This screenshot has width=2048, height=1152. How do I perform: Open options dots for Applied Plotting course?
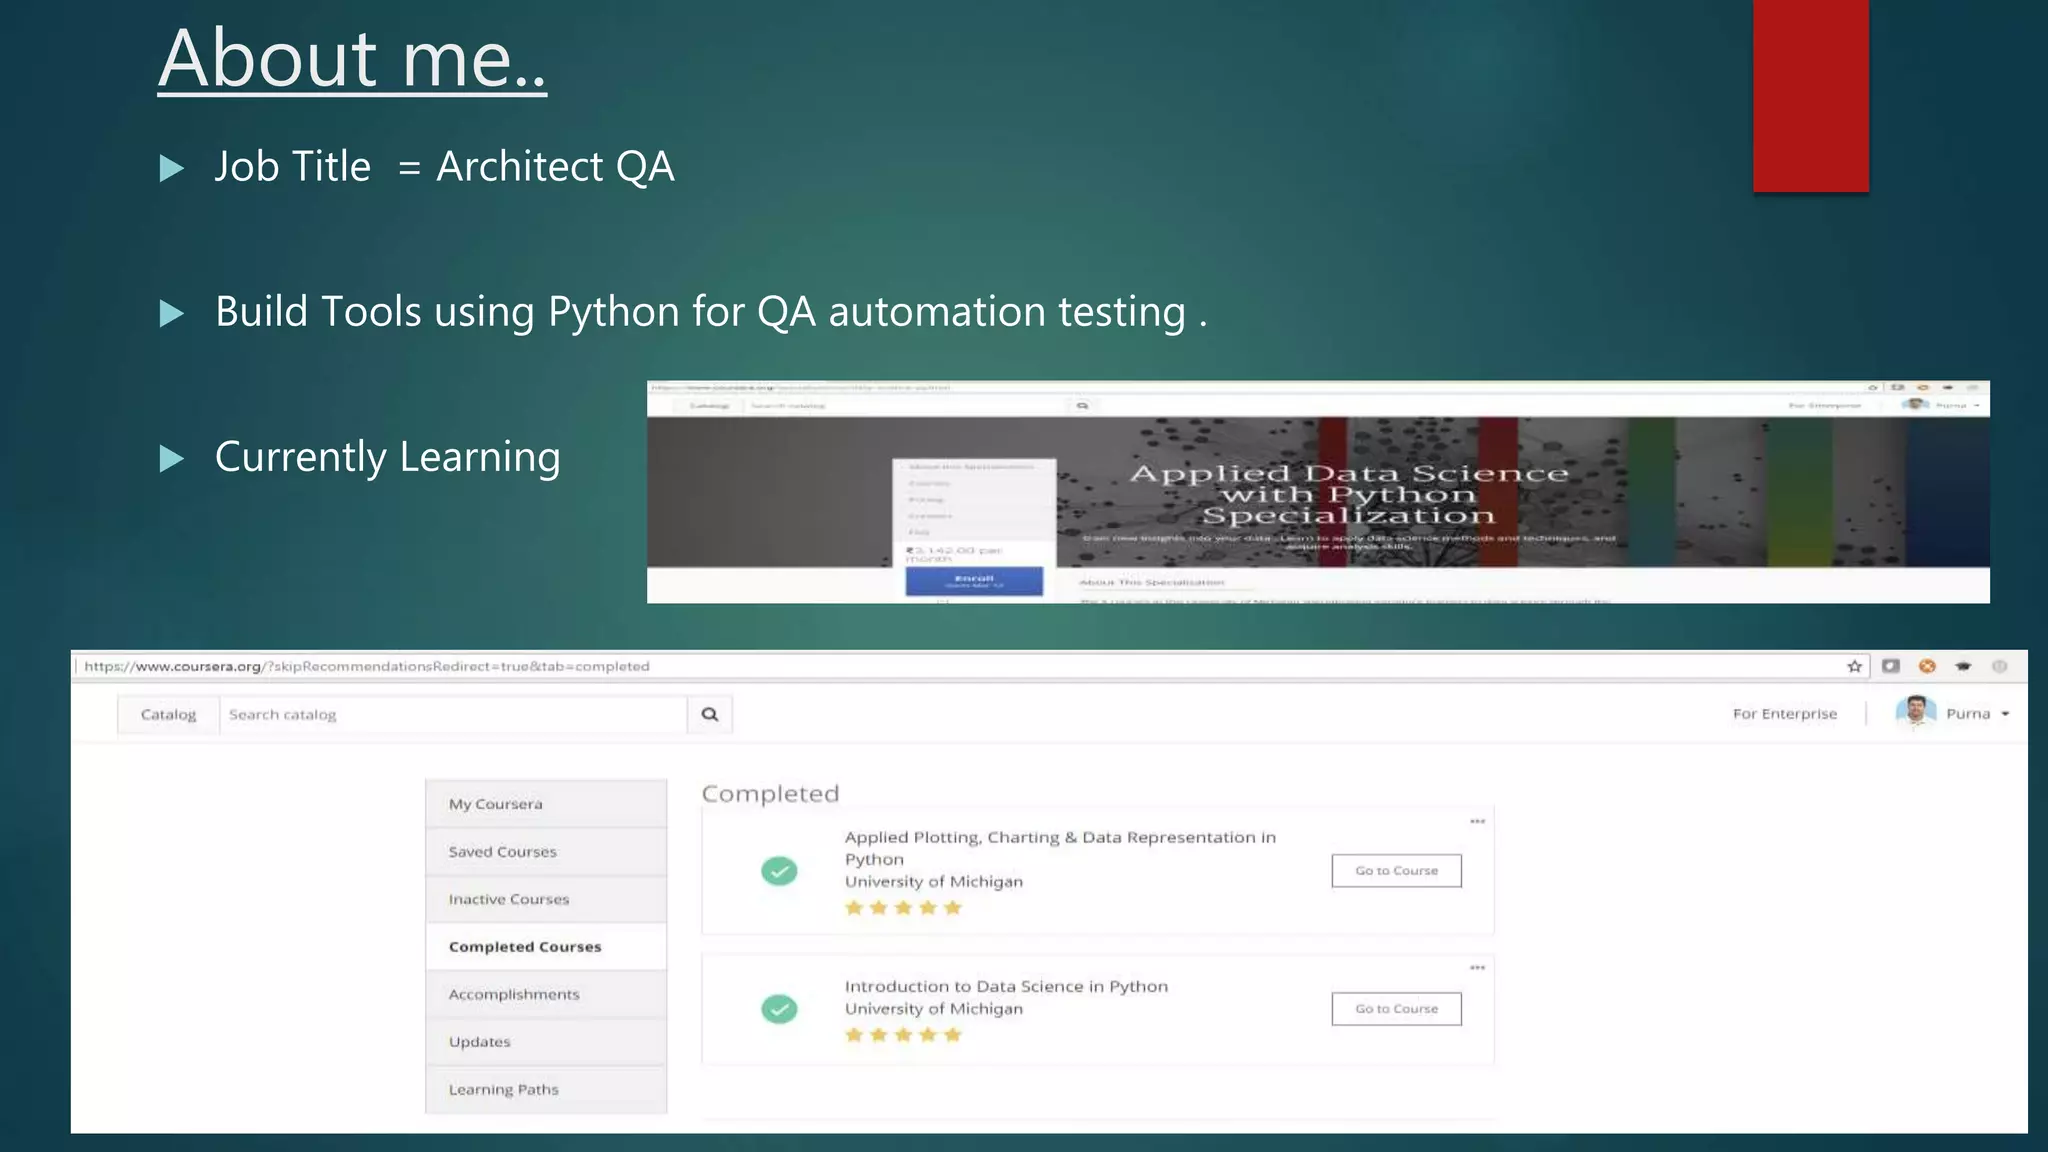(x=1477, y=821)
